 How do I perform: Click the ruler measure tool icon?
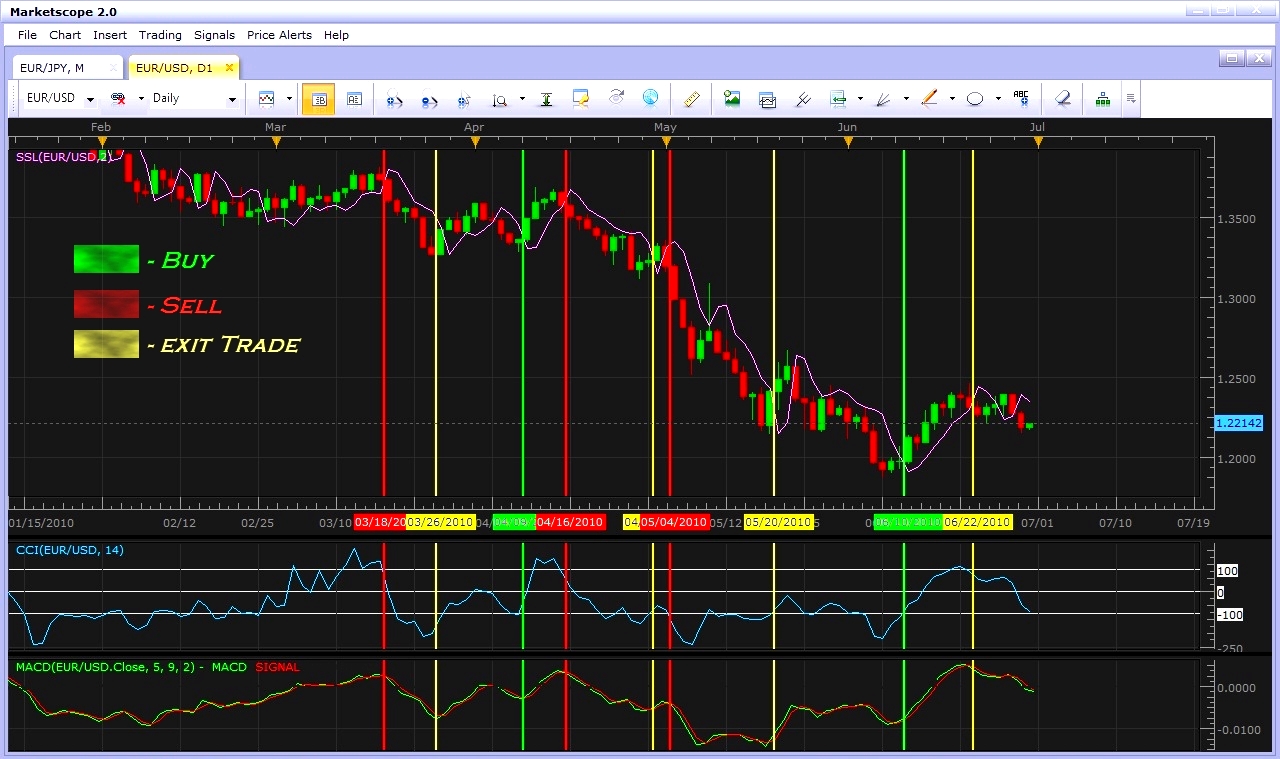tap(691, 99)
